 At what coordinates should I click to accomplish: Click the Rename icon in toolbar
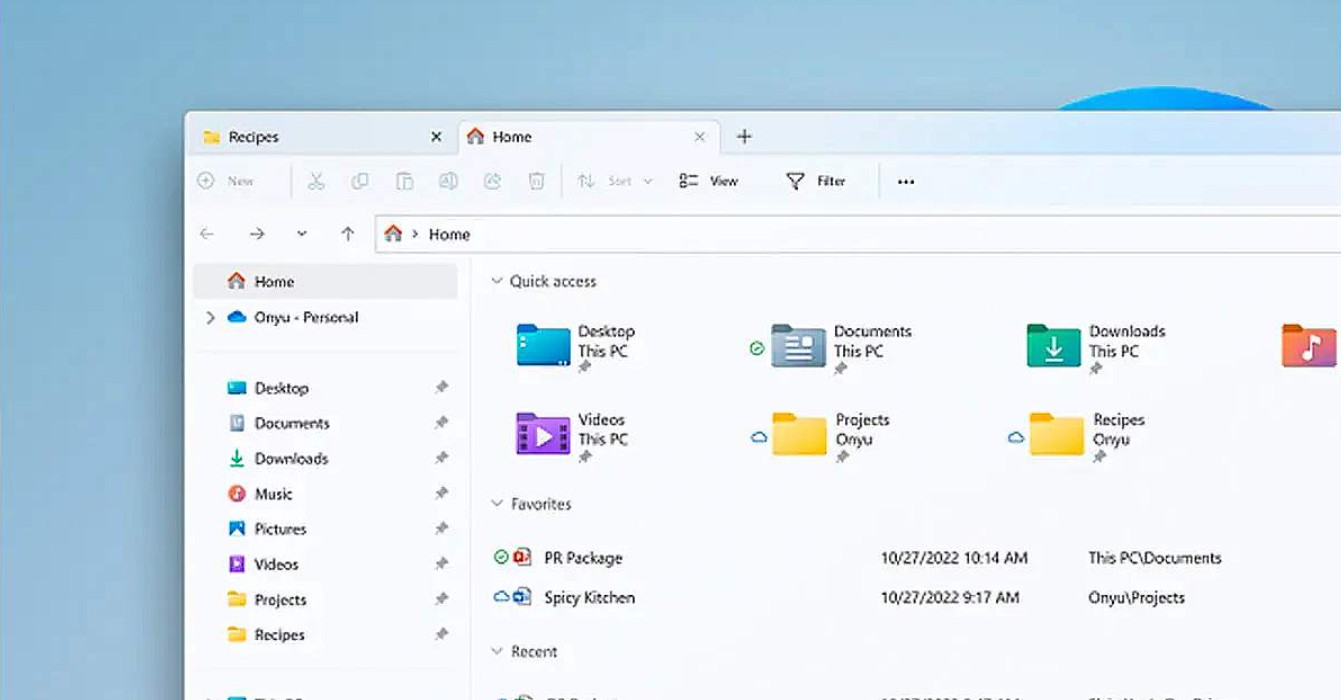coord(448,181)
